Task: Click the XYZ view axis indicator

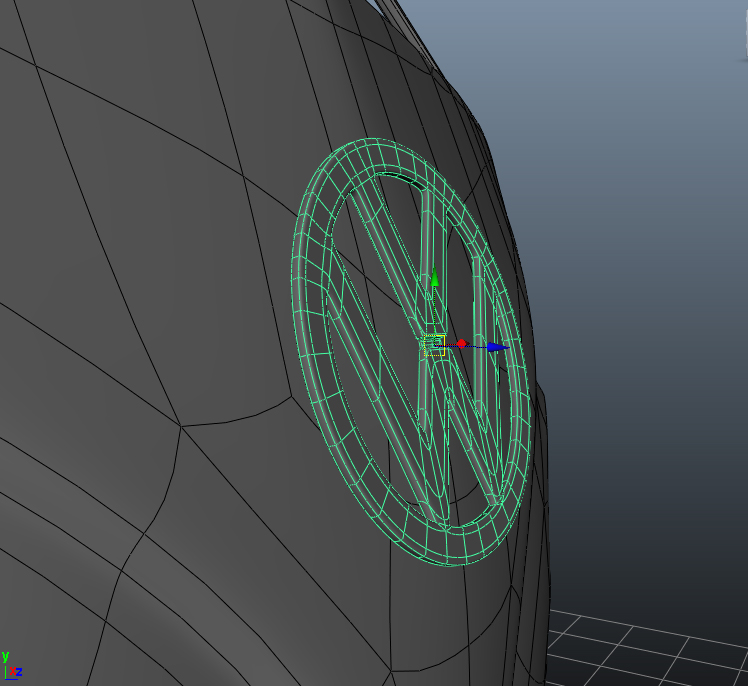Action: click(11, 666)
